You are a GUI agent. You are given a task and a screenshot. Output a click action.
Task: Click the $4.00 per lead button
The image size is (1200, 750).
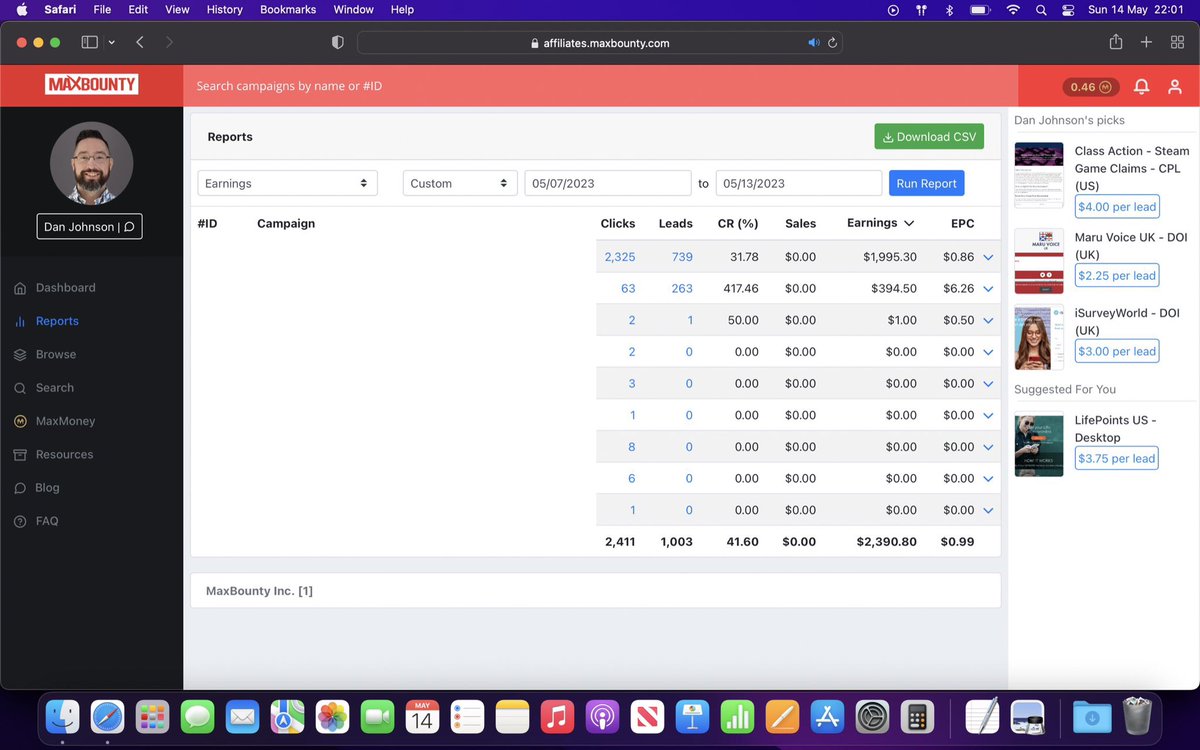(x=1117, y=207)
